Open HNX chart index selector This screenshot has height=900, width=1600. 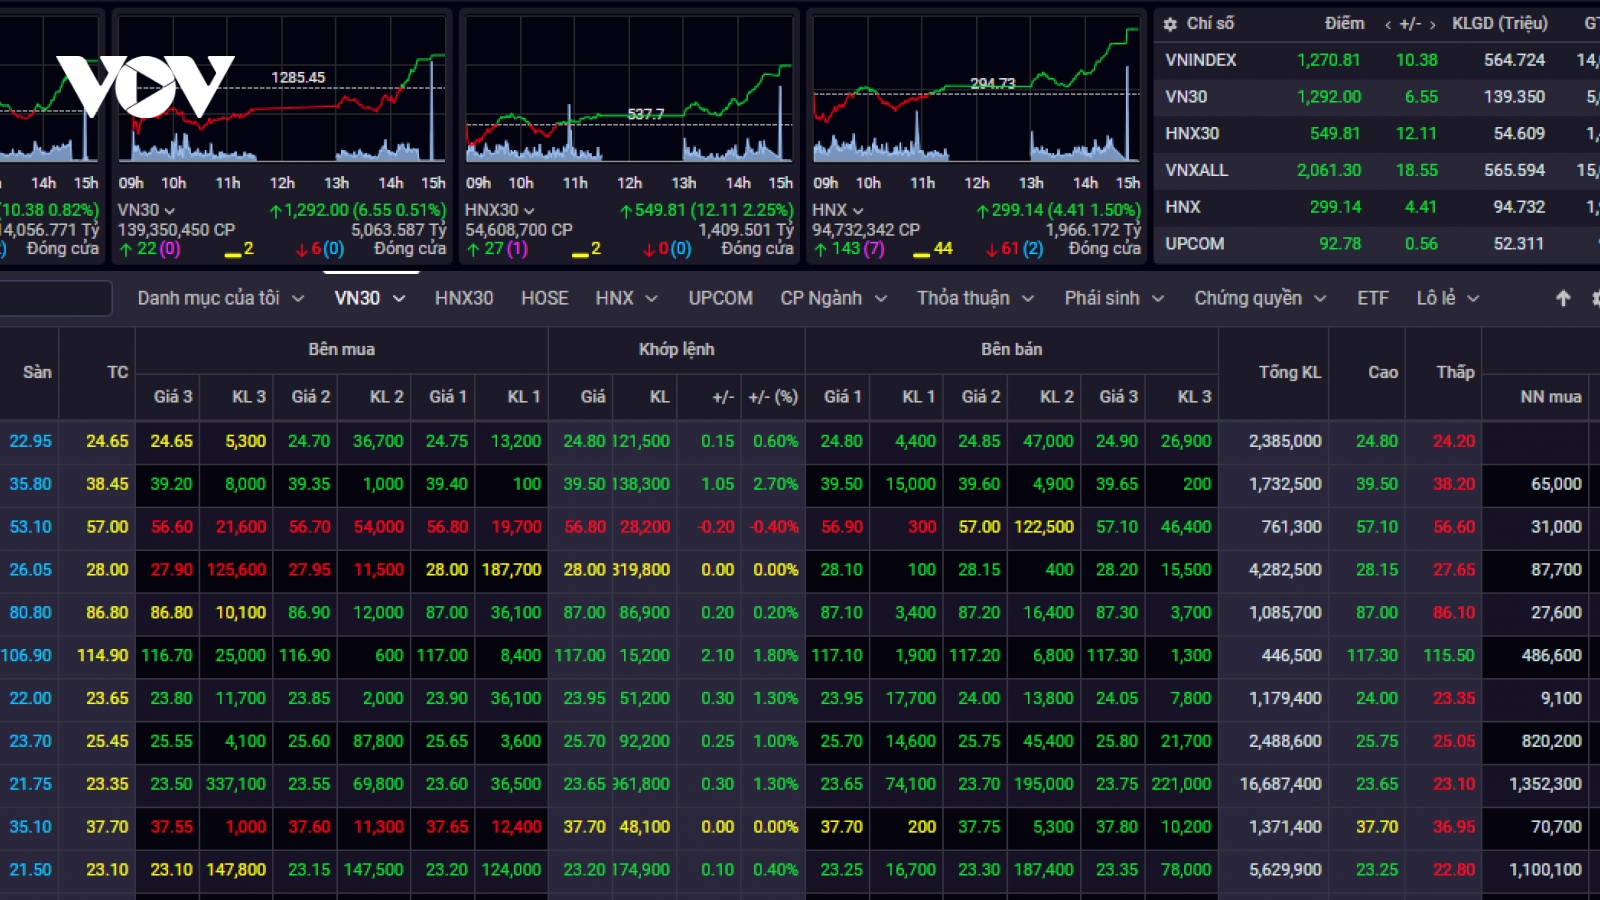[x=838, y=210]
